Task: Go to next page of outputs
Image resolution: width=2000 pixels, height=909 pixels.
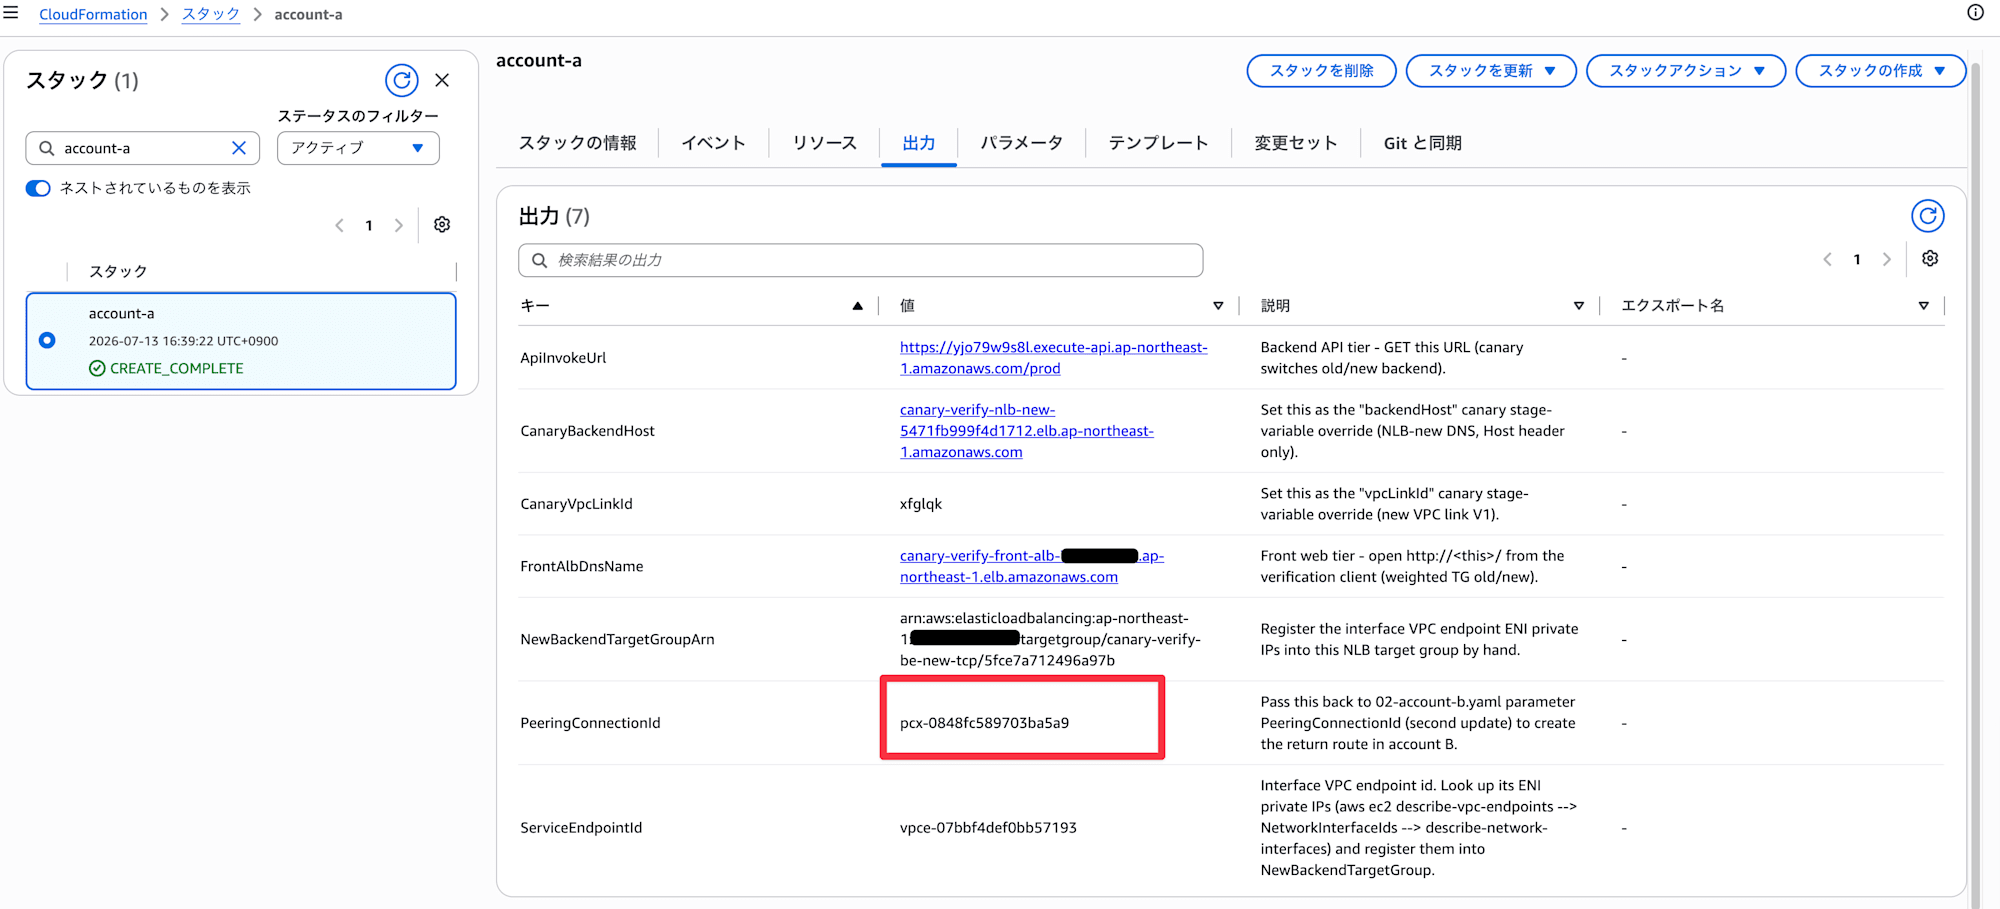Action: pyautogui.click(x=1886, y=259)
